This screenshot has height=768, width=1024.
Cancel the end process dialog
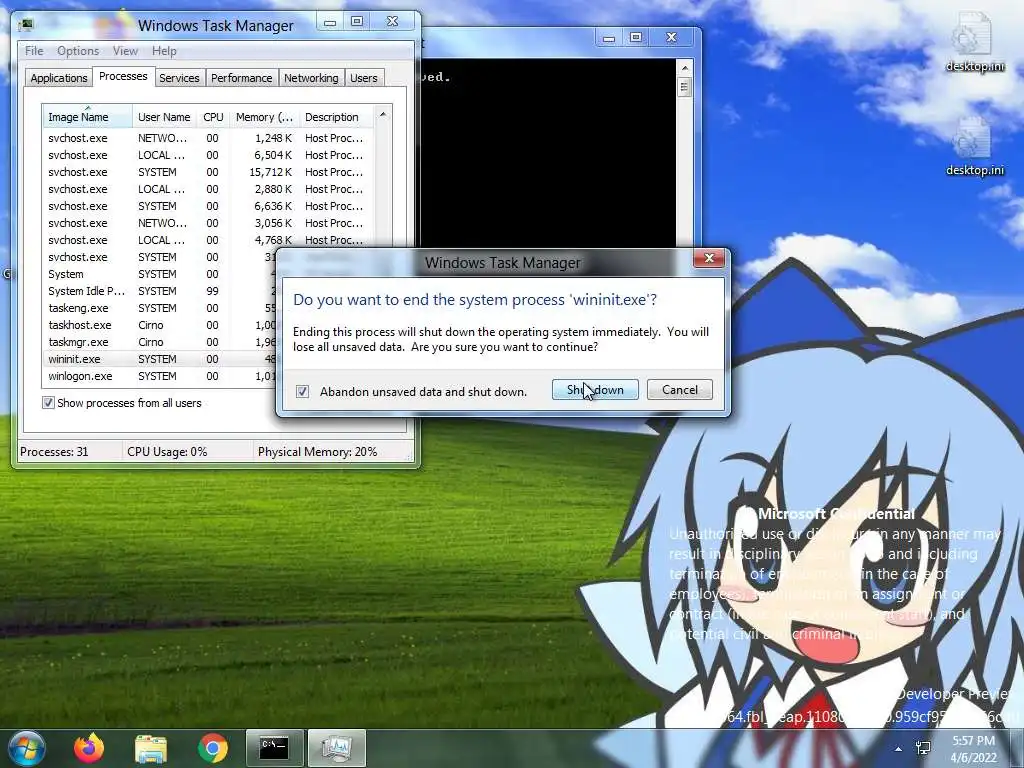tap(679, 390)
